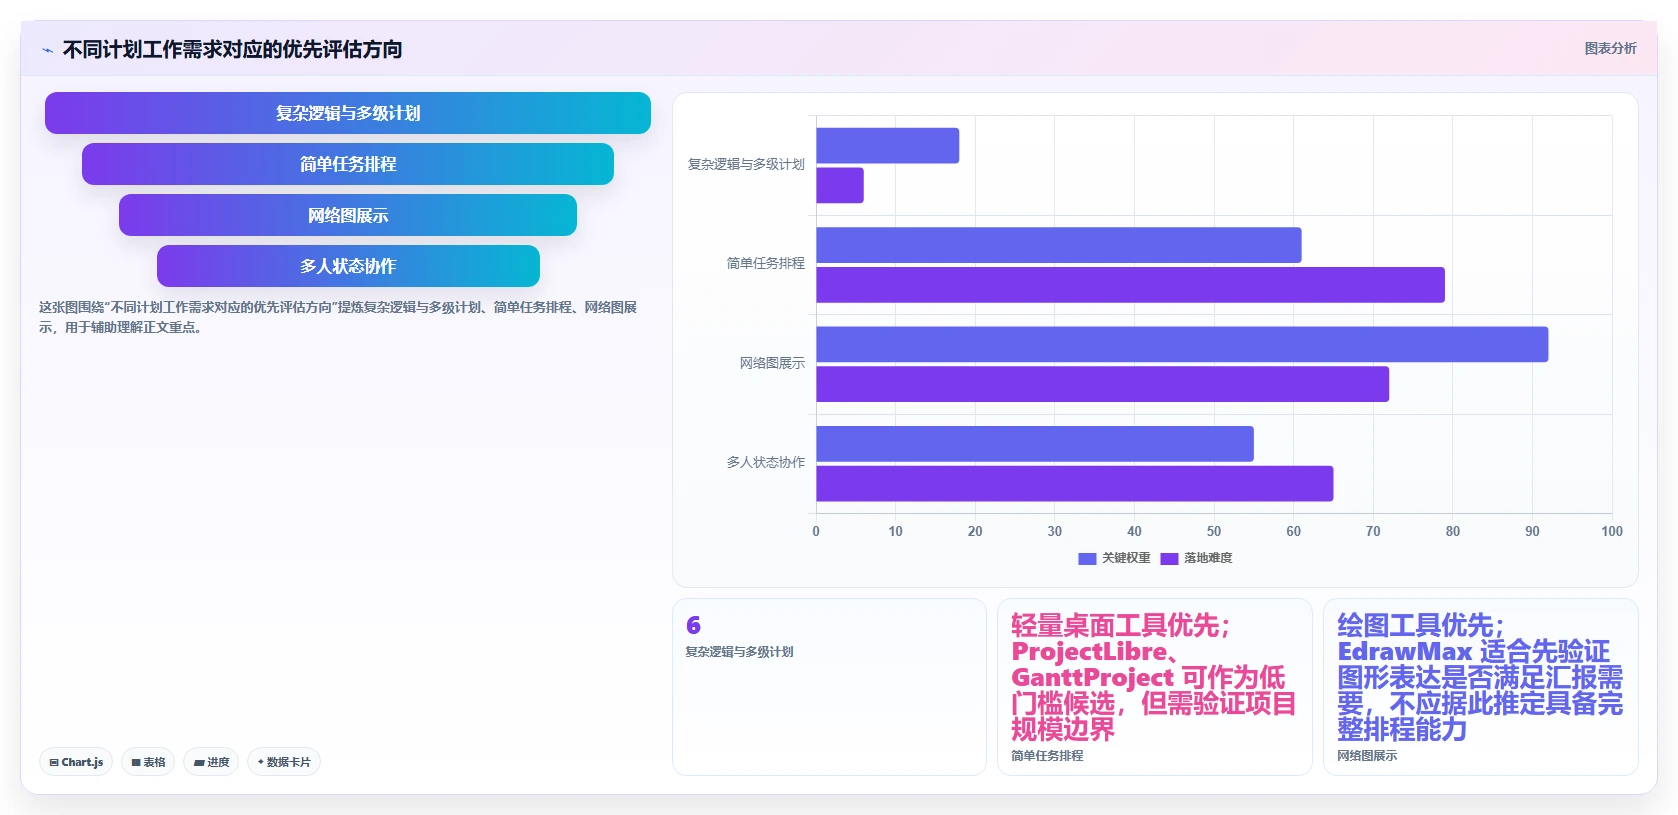This screenshot has height=815, width=1678.
Task: Toggle the 落地难度 legend color box
Action: tap(1169, 558)
